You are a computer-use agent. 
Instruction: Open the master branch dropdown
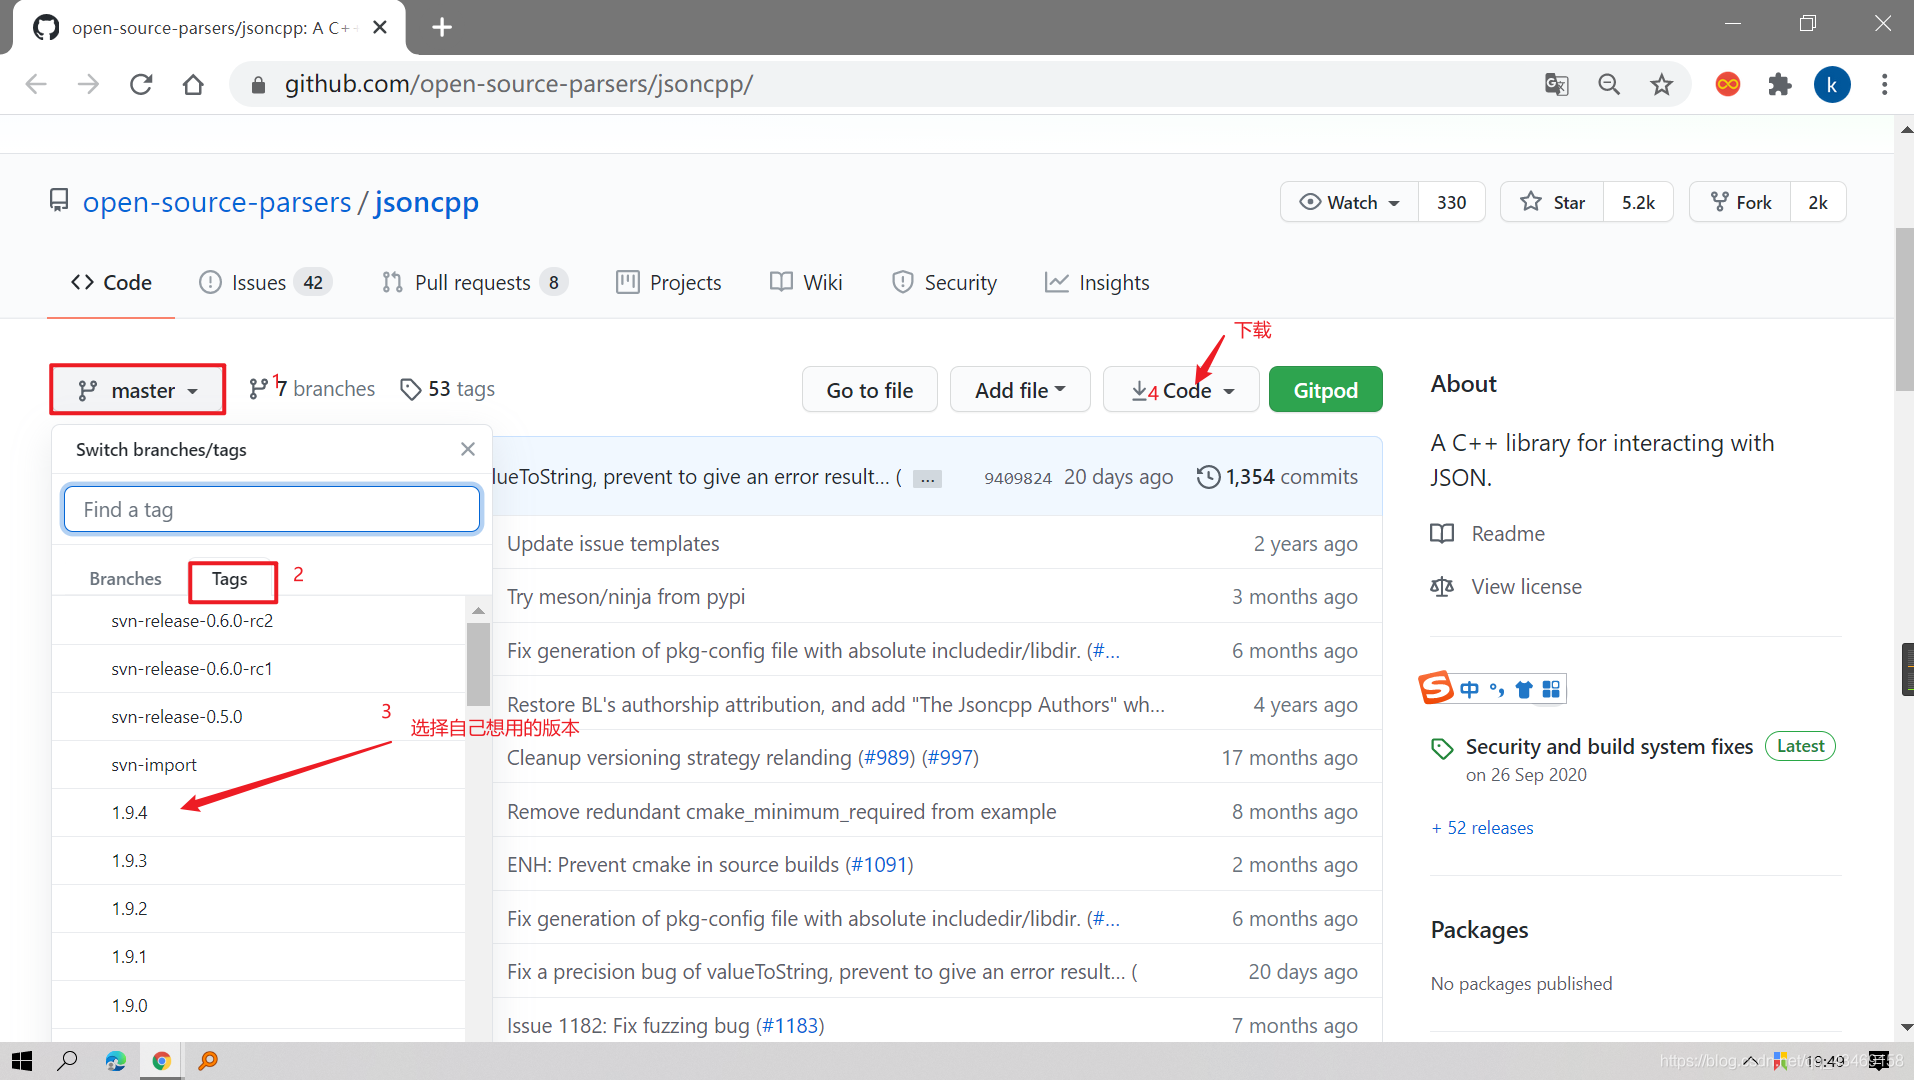(x=138, y=390)
